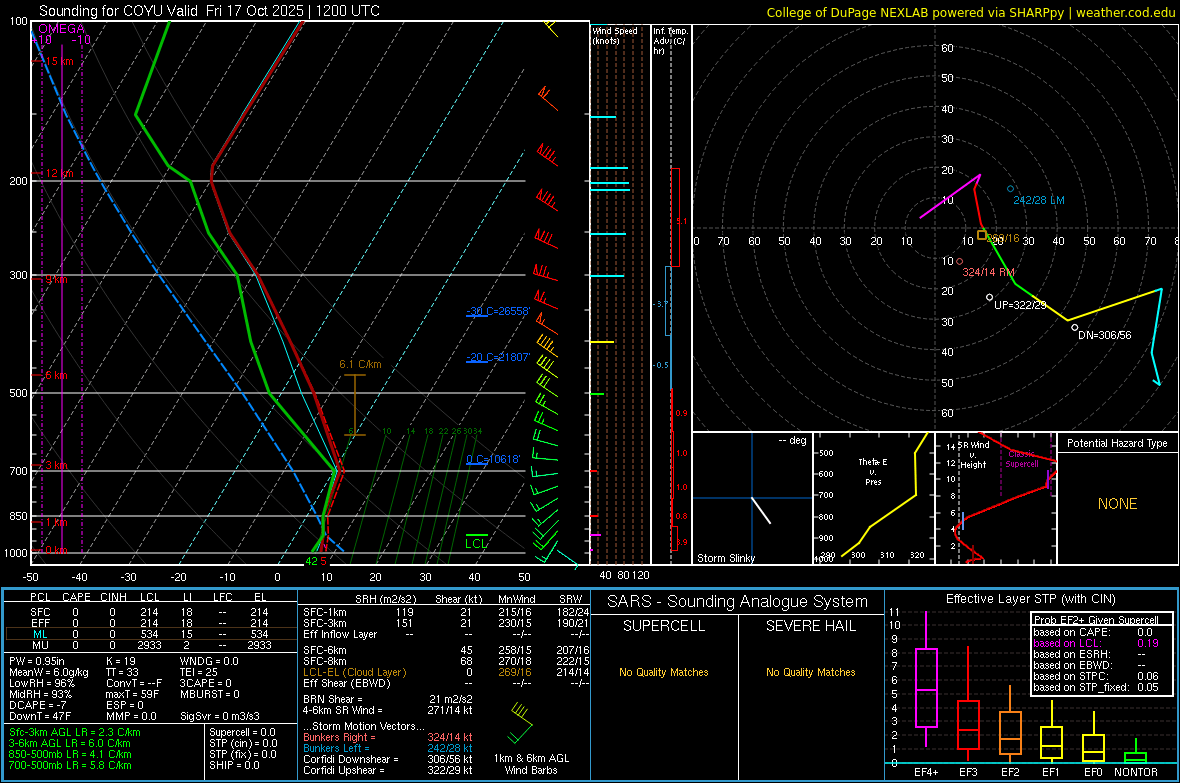Click the 'OMEGA' label on the Skew-T
The image size is (1180, 783).
(61, 29)
